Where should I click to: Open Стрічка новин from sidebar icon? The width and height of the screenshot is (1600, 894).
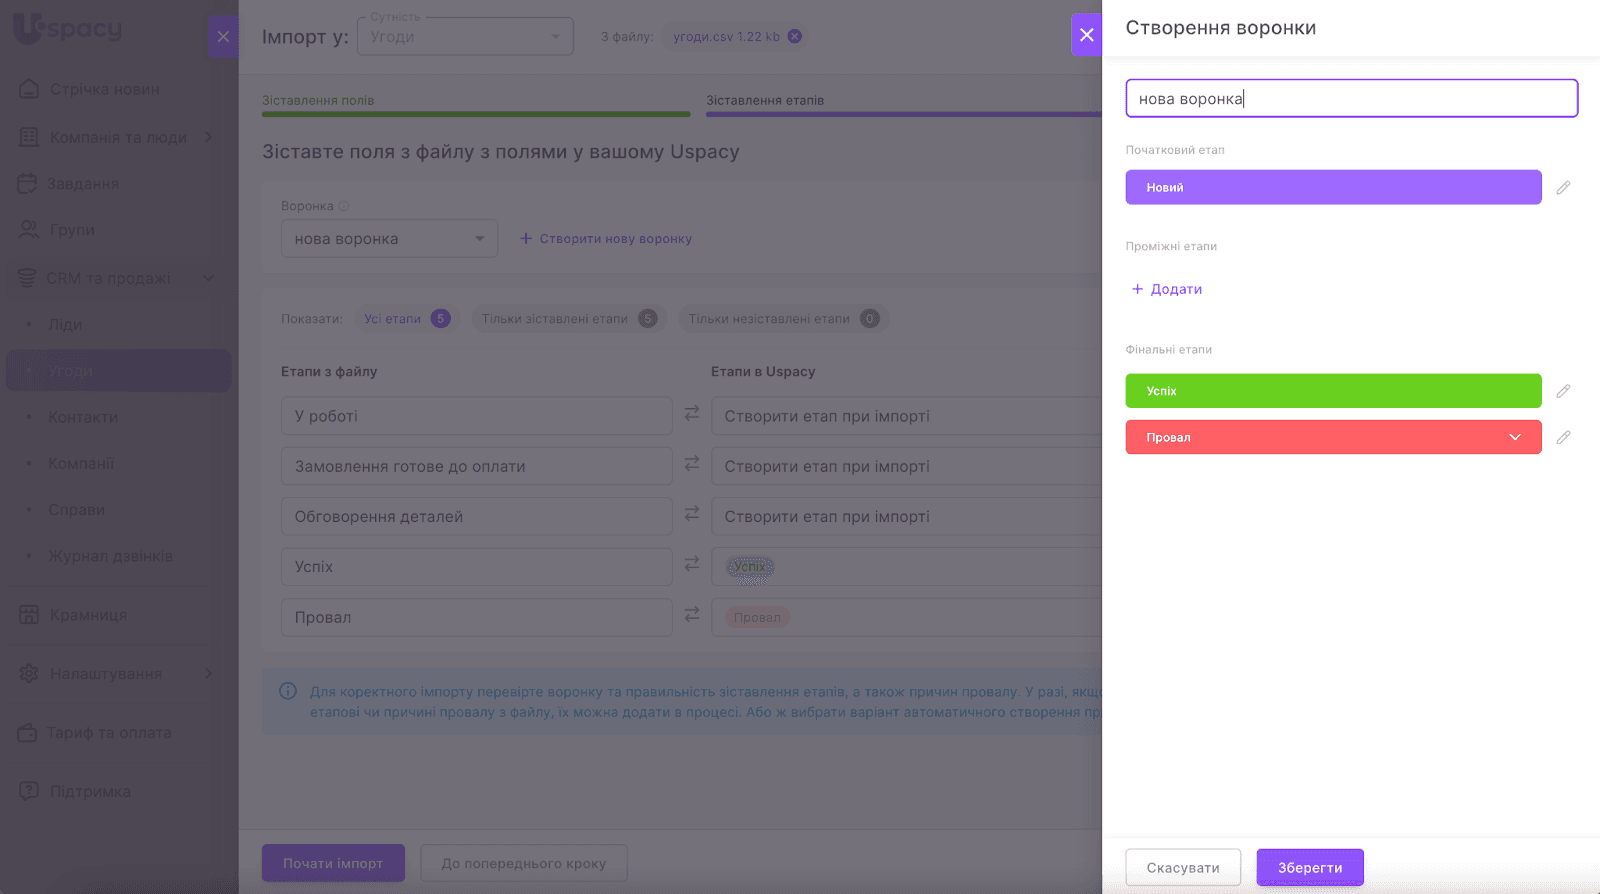coord(29,89)
